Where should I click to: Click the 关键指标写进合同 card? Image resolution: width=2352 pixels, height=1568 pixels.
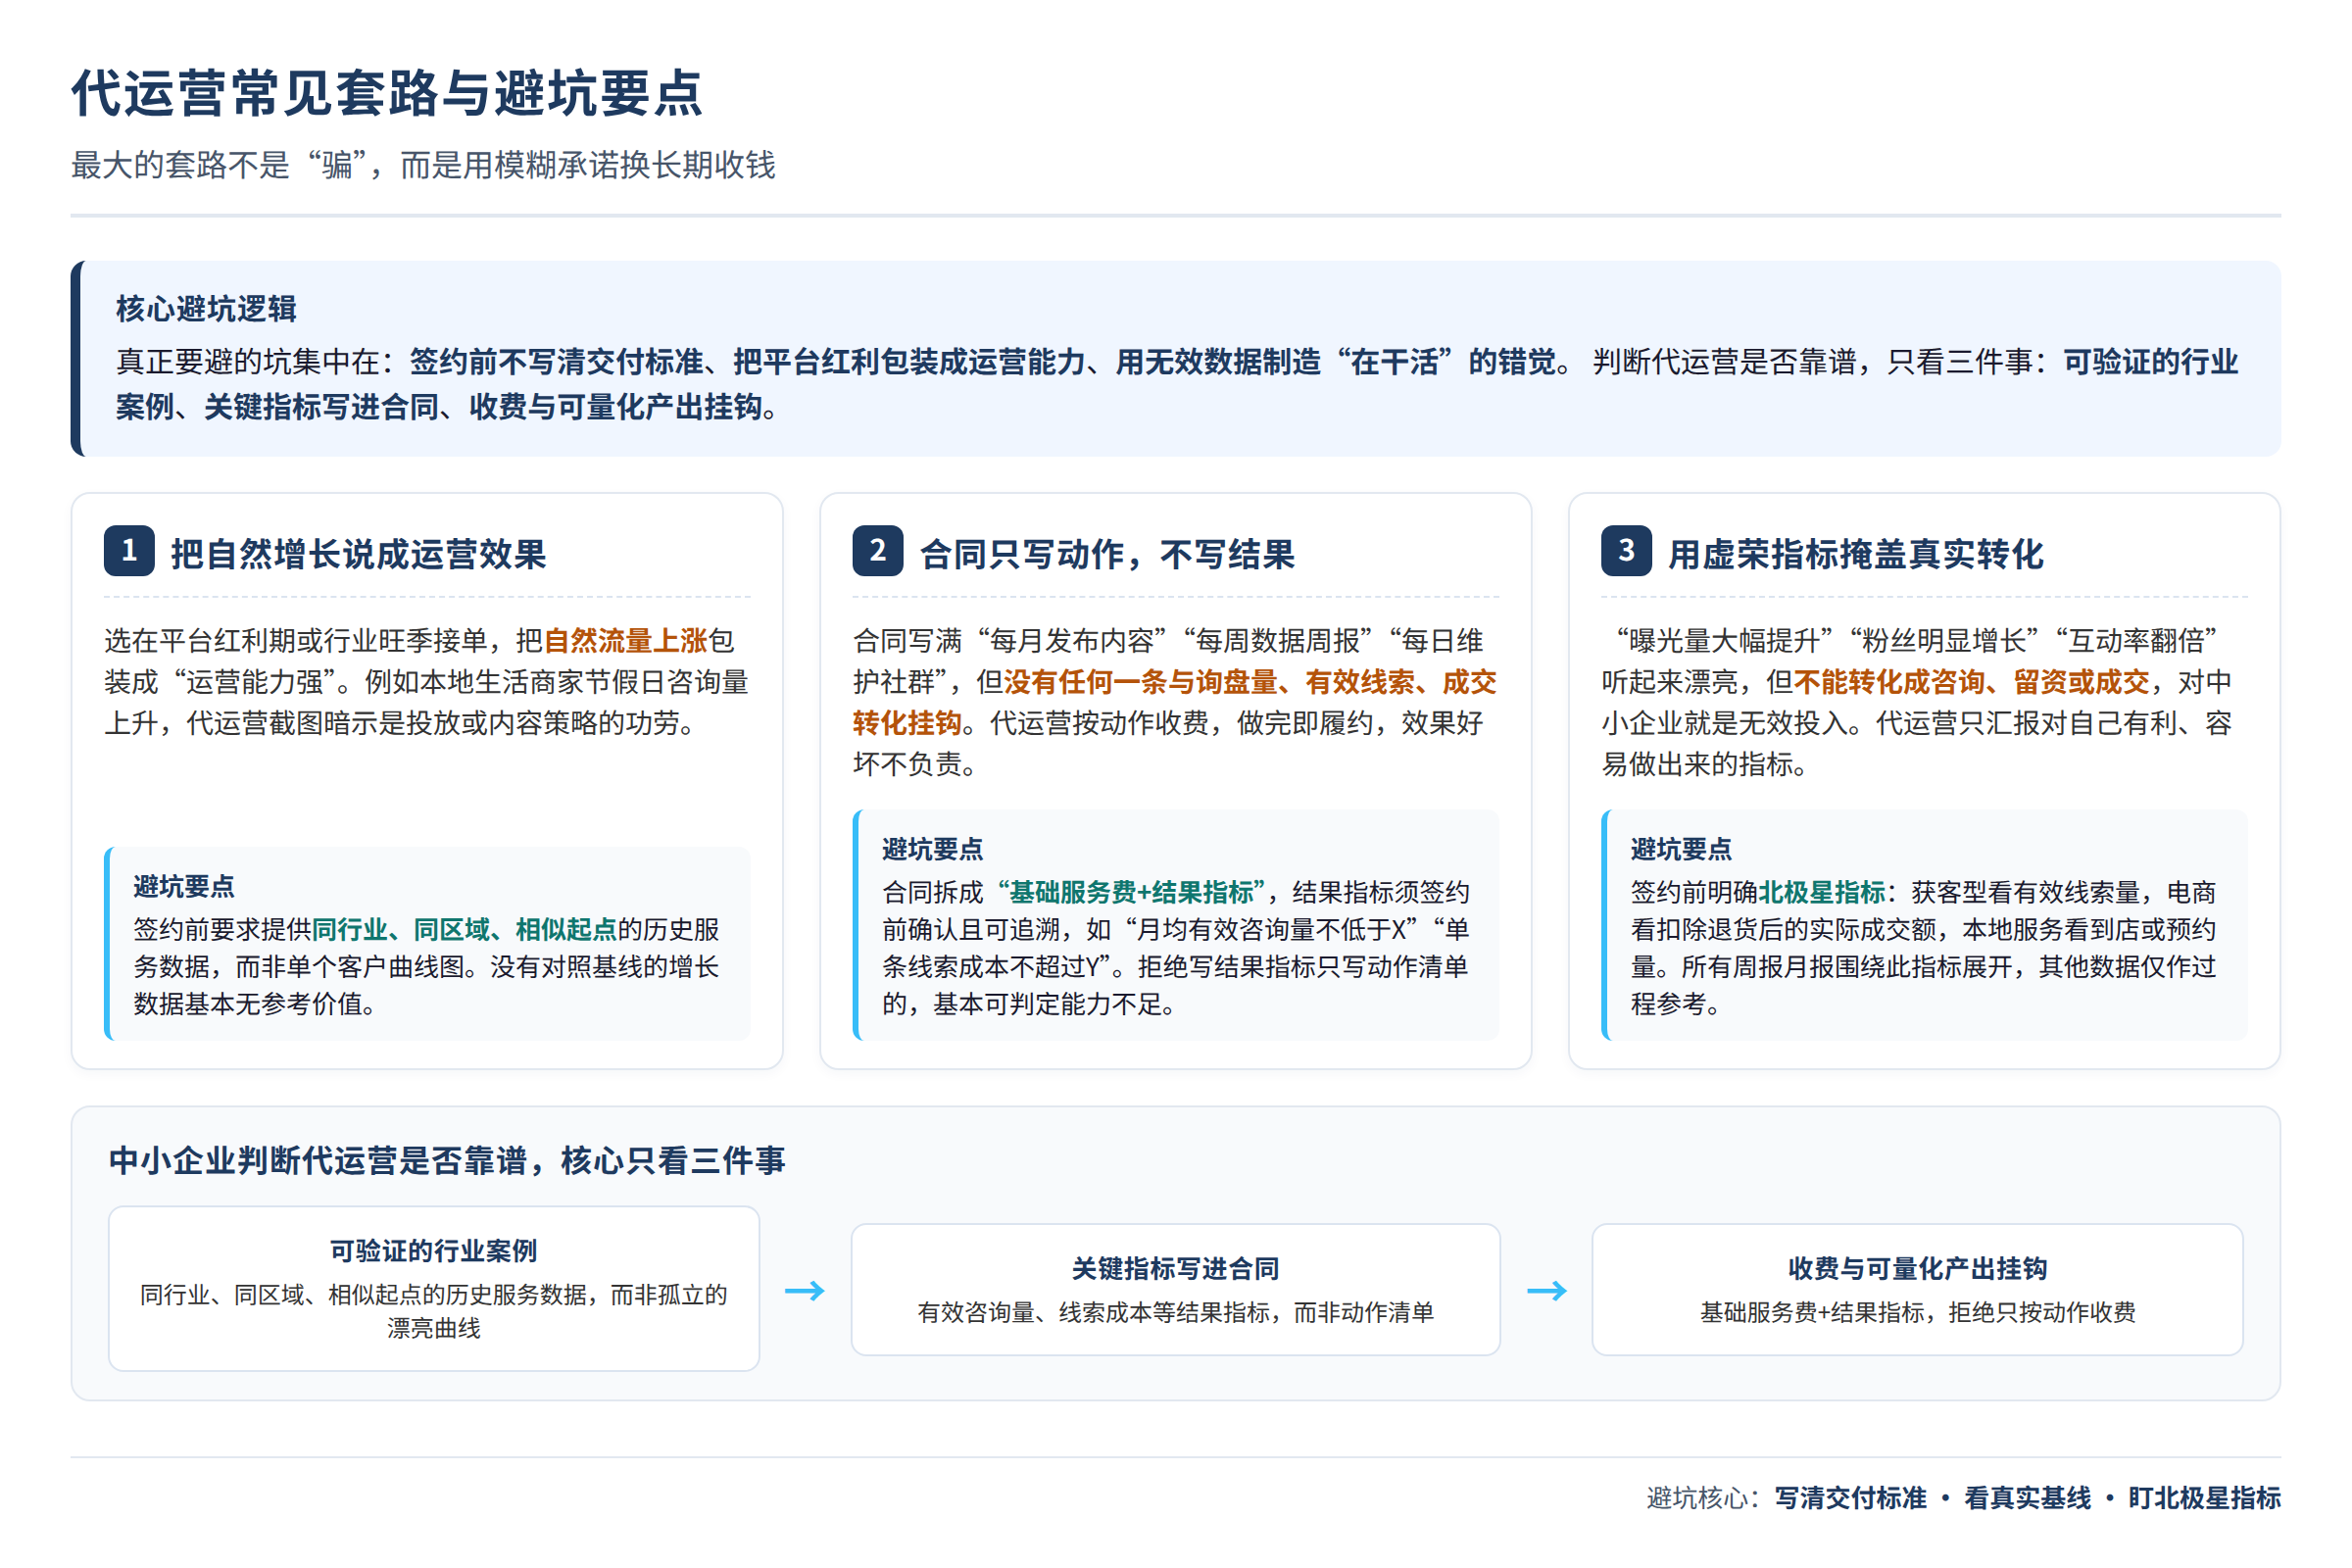click(1176, 1290)
